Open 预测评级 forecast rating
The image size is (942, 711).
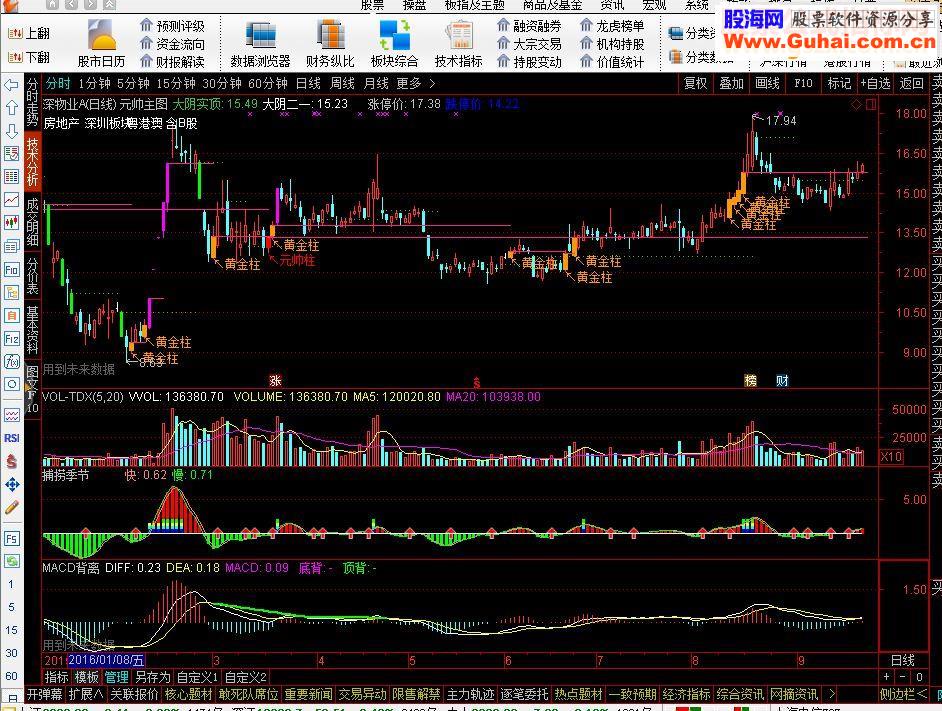click(172, 26)
